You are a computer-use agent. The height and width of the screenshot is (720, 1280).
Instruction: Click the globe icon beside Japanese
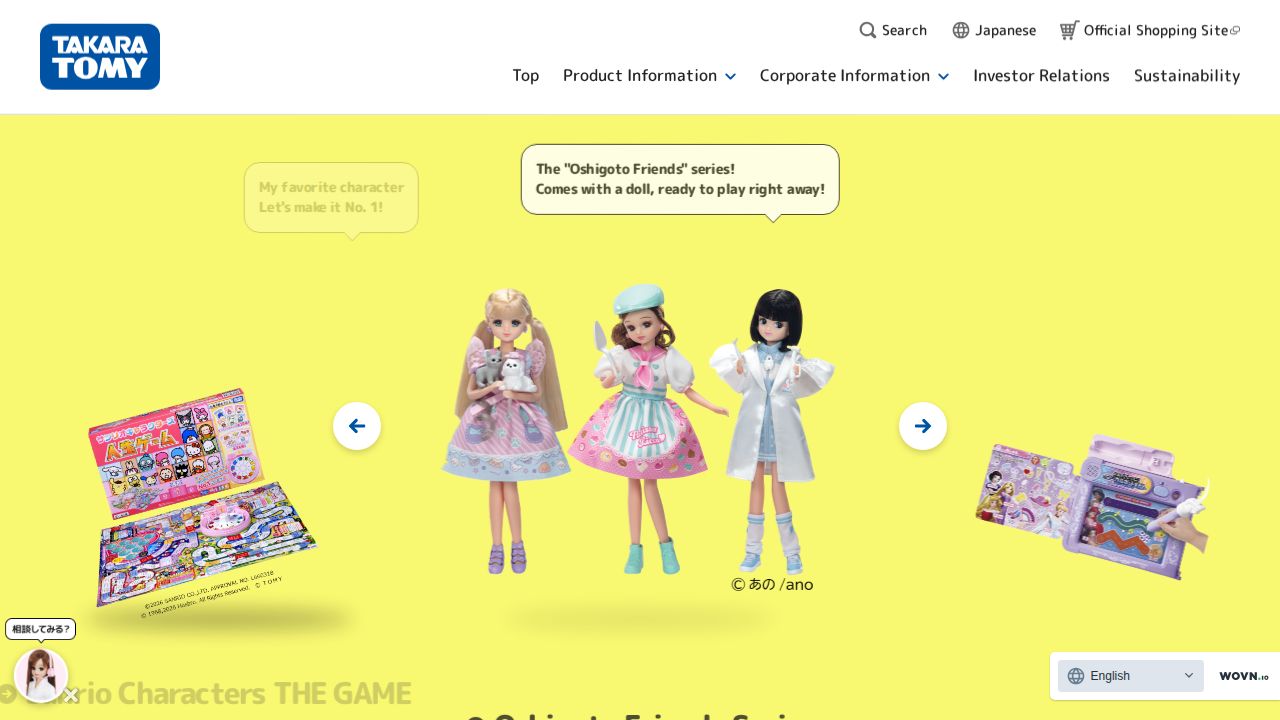961,30
